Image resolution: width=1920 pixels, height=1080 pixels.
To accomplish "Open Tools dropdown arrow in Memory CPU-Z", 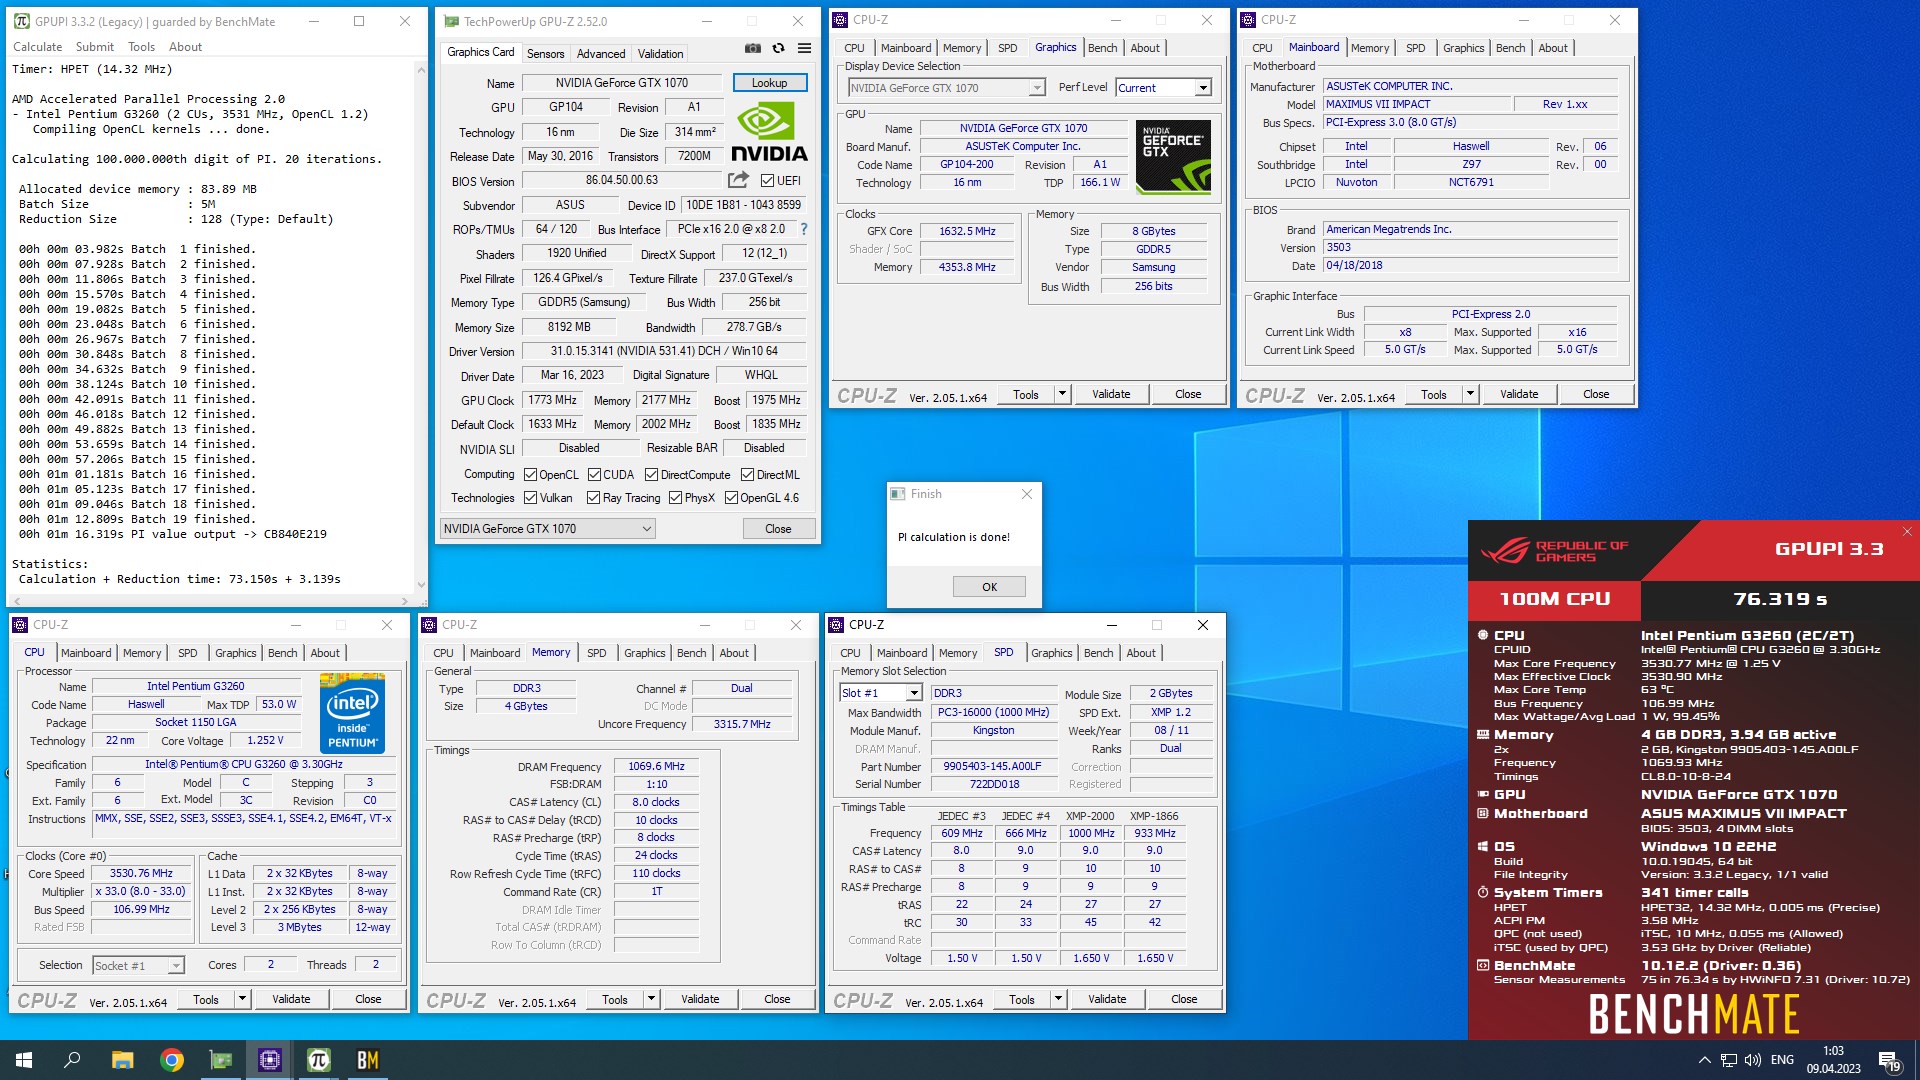I will [650, 999].
